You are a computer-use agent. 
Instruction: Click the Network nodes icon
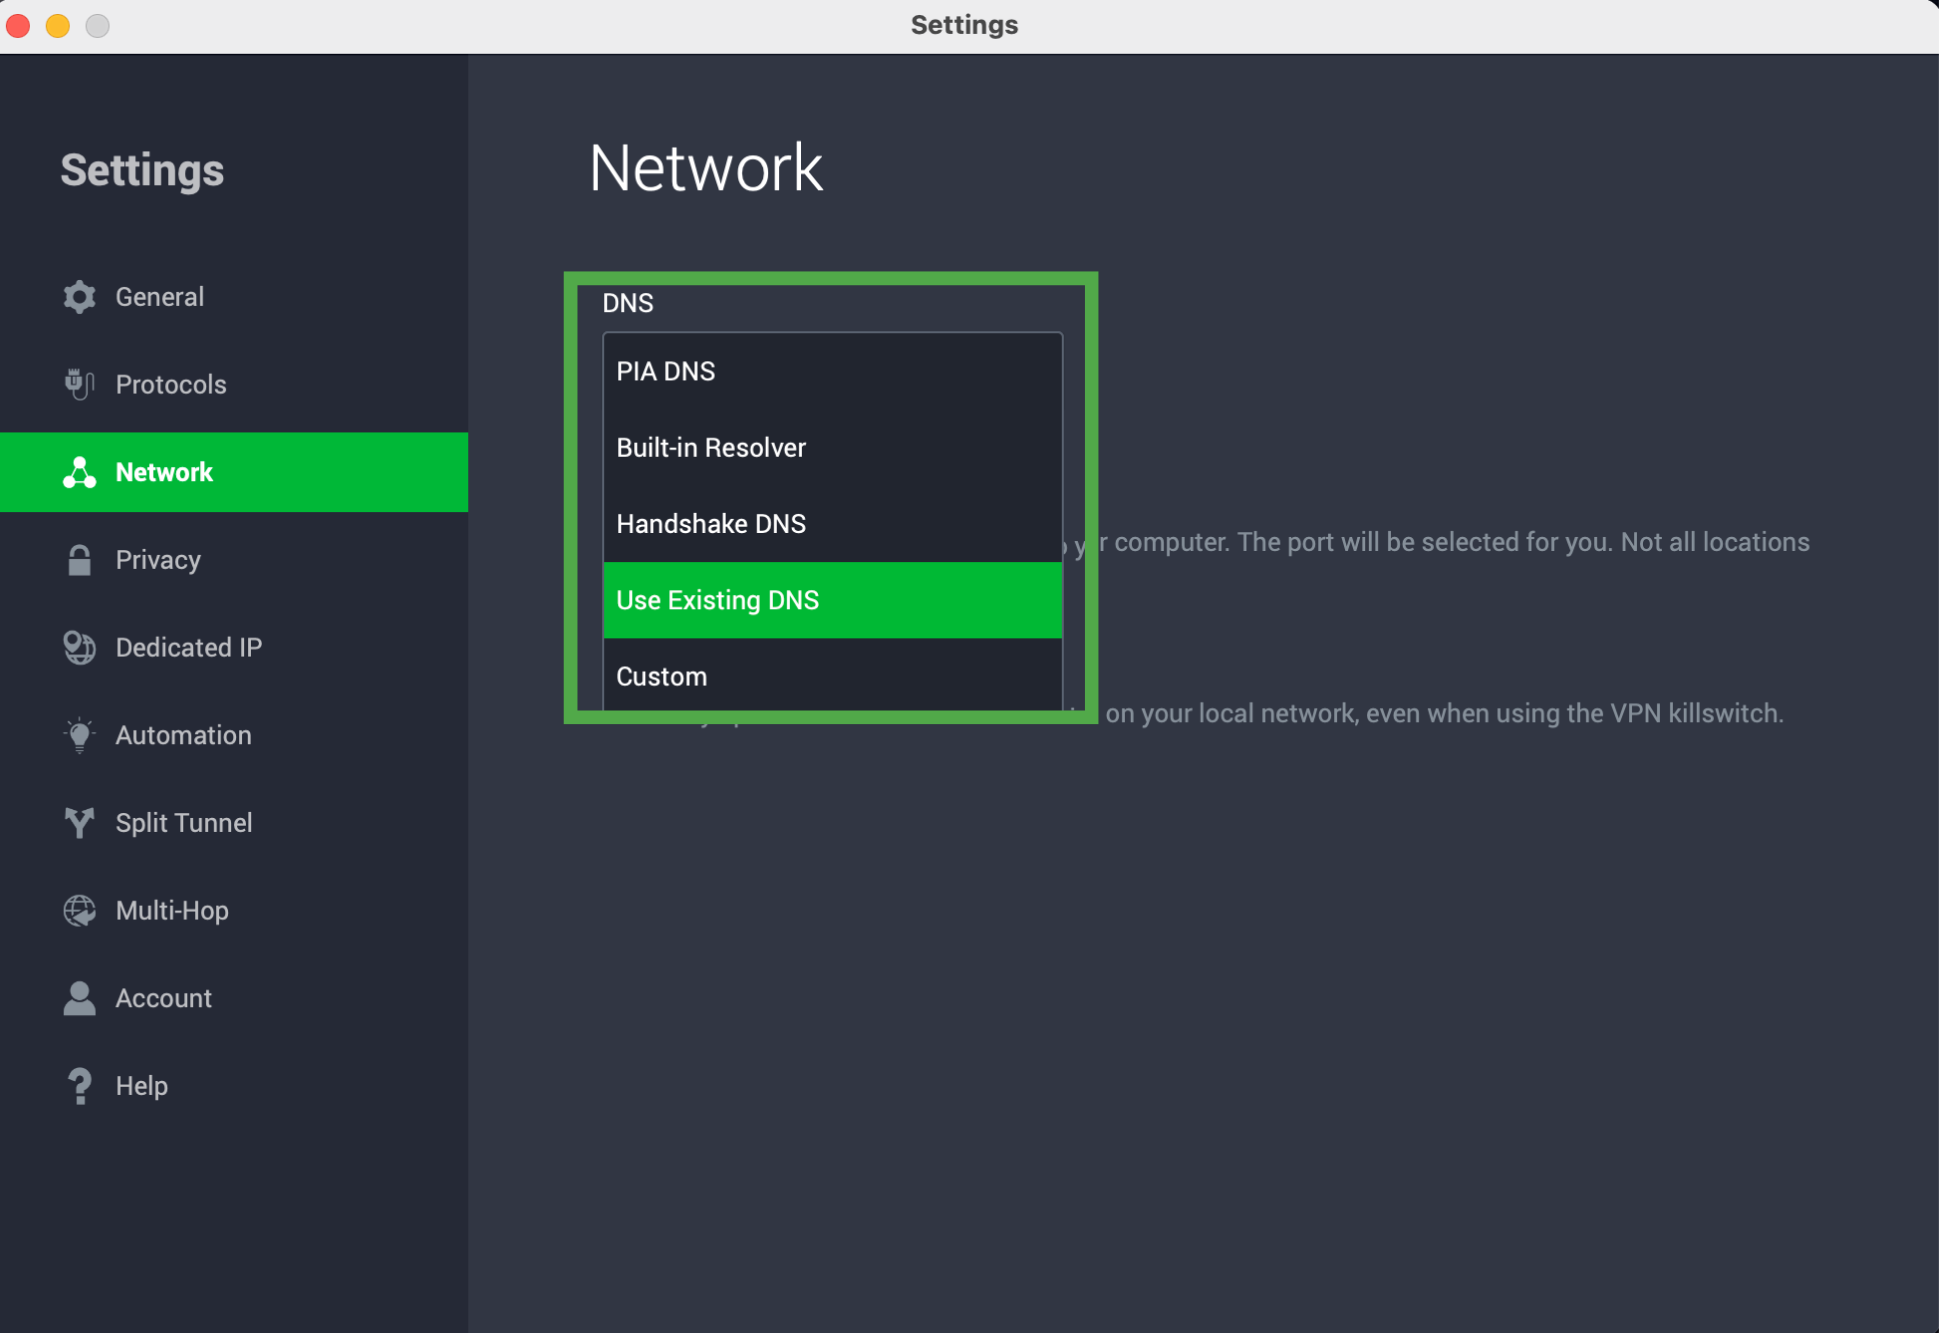pos(79,472)
